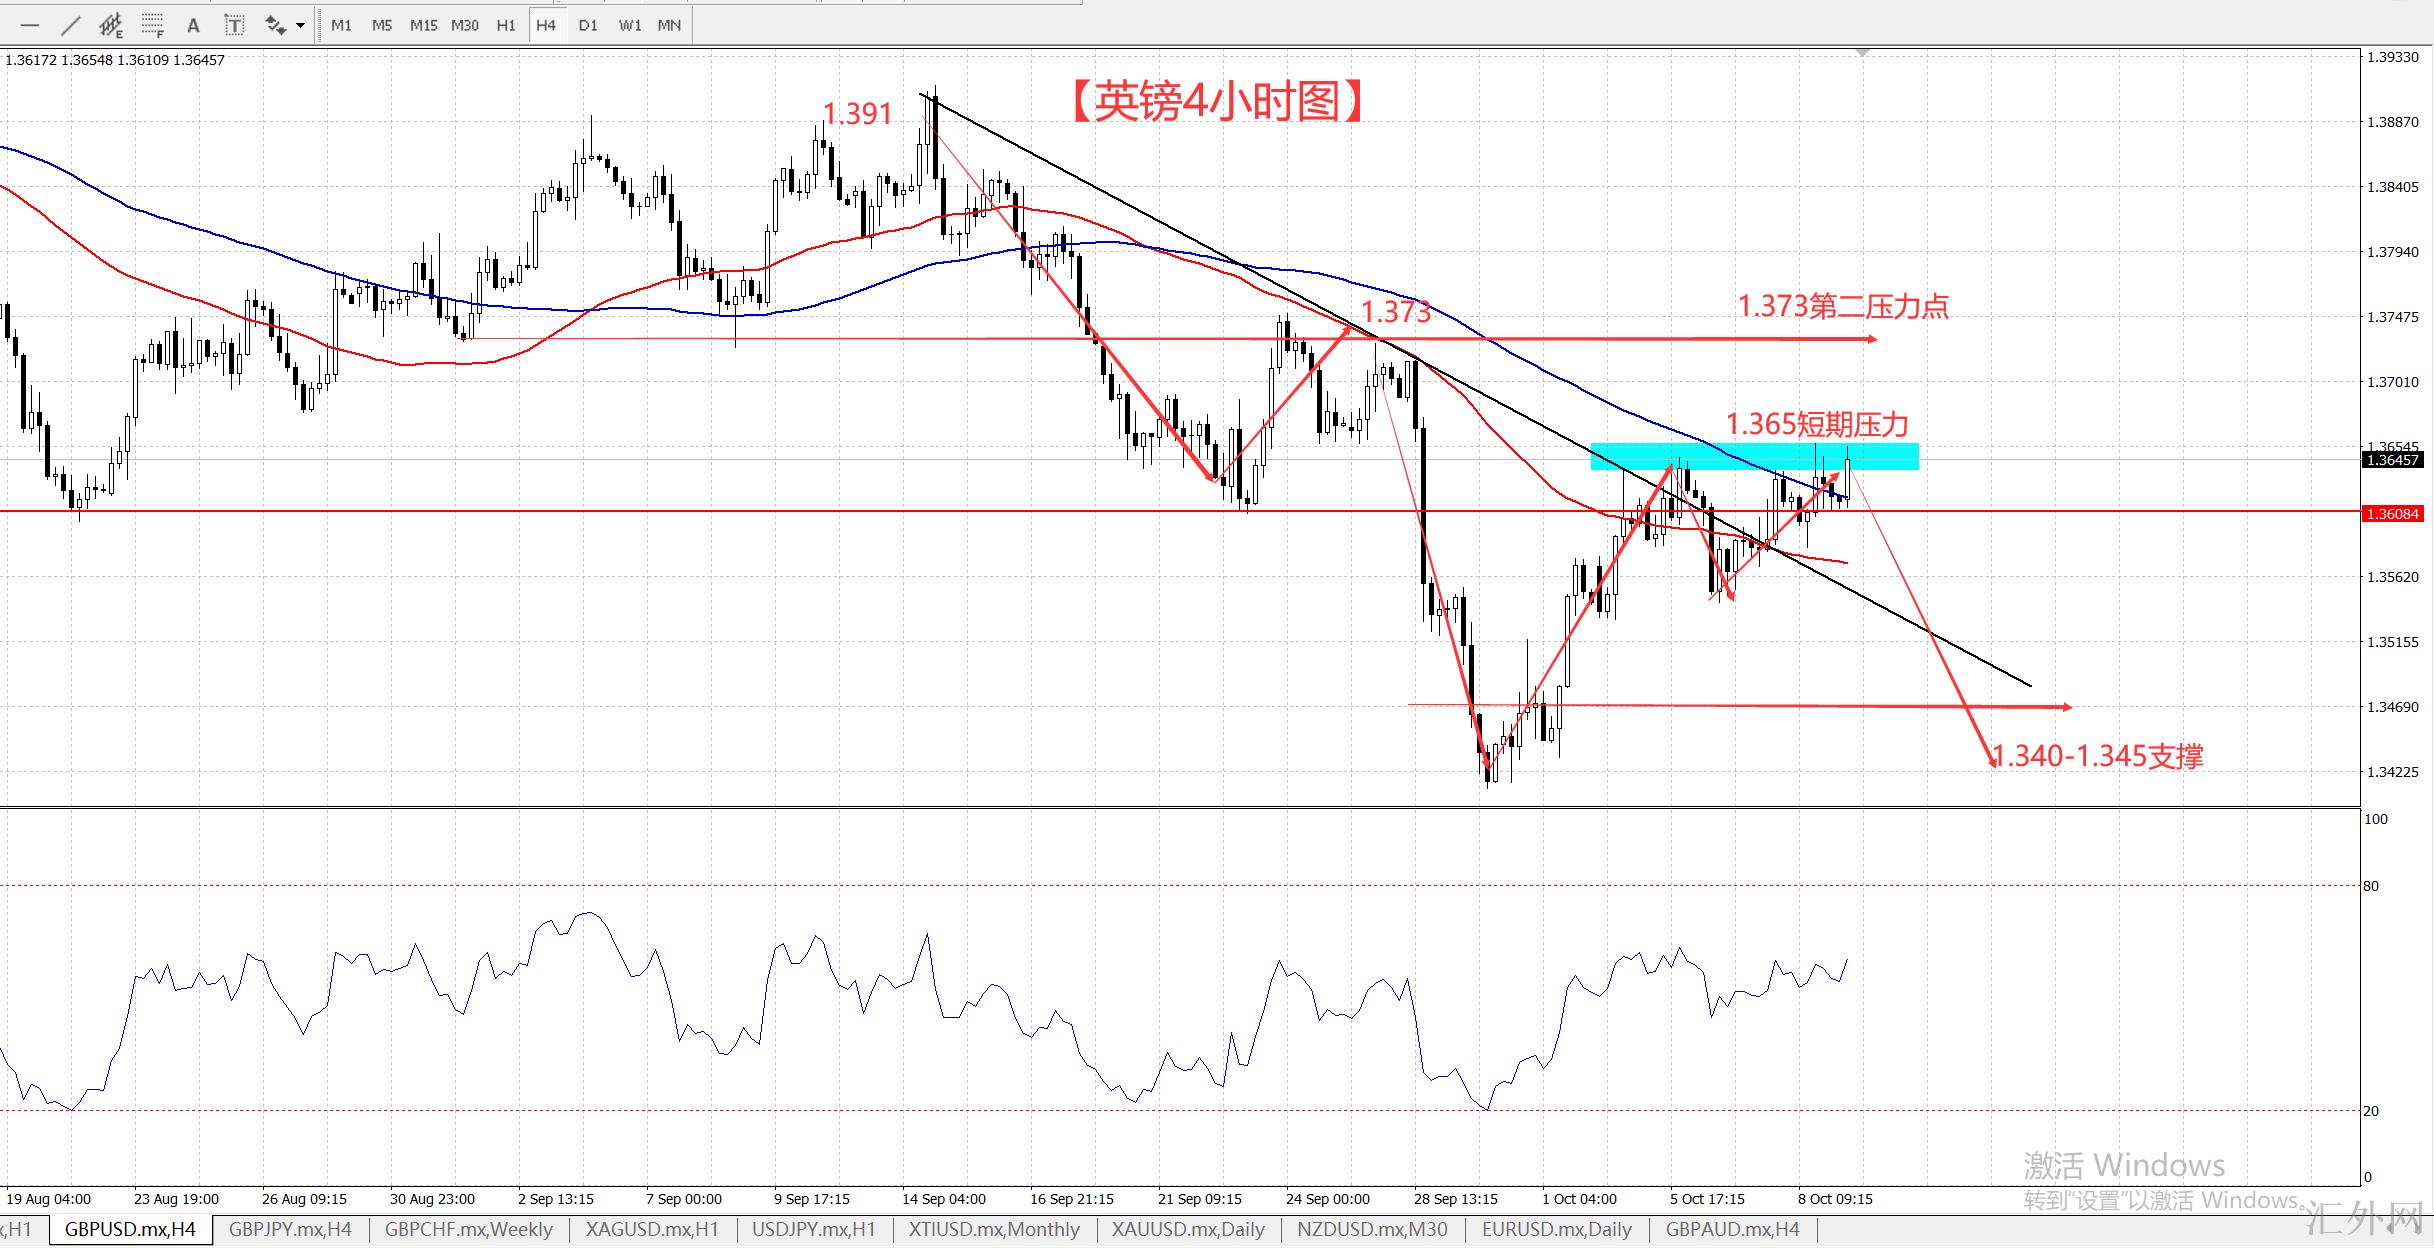Click the chart shift triangle marker
Image resolution: width=2434 pixels, height=1248 pixels.
click(1861, 52)
